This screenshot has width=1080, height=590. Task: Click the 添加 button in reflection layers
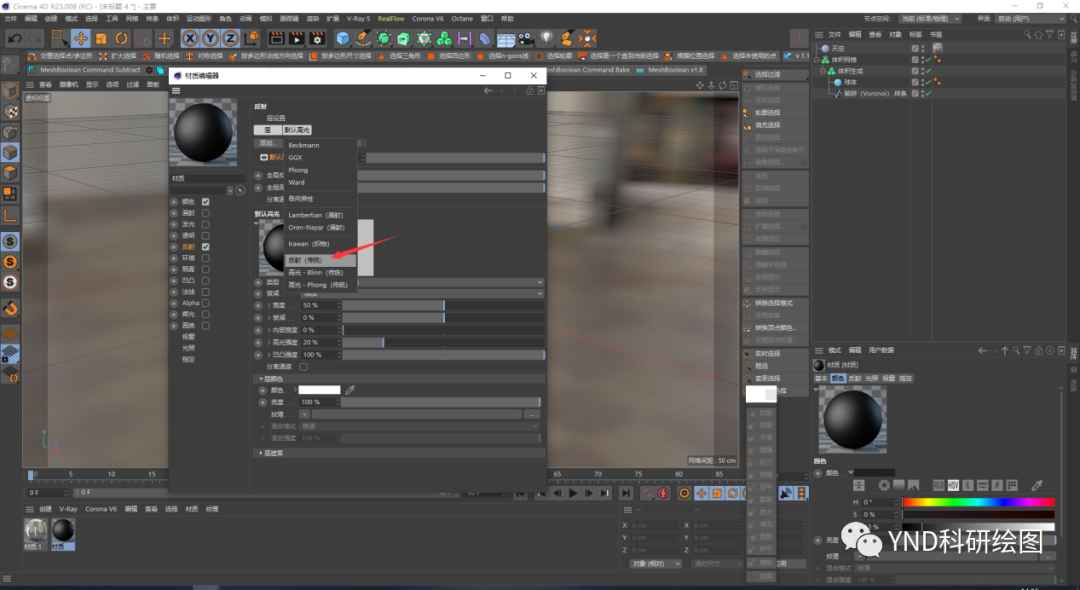click(268, 143)
